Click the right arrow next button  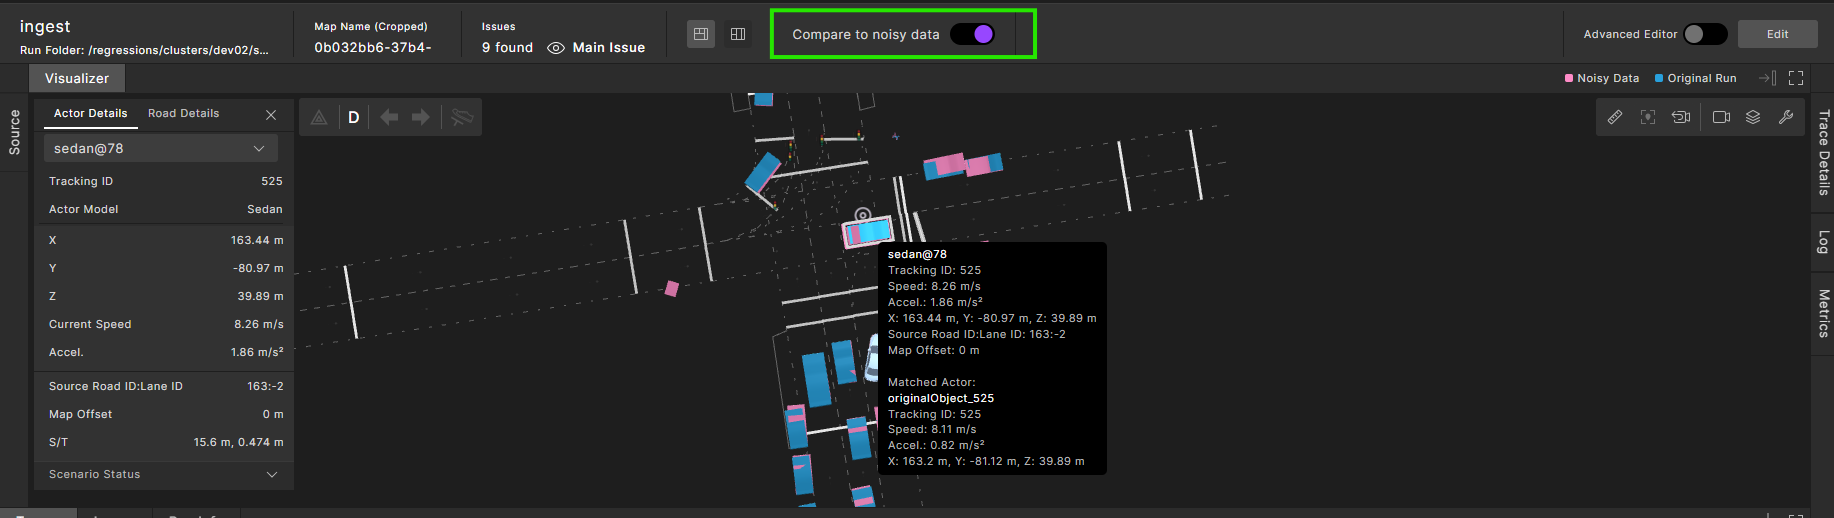421,117
